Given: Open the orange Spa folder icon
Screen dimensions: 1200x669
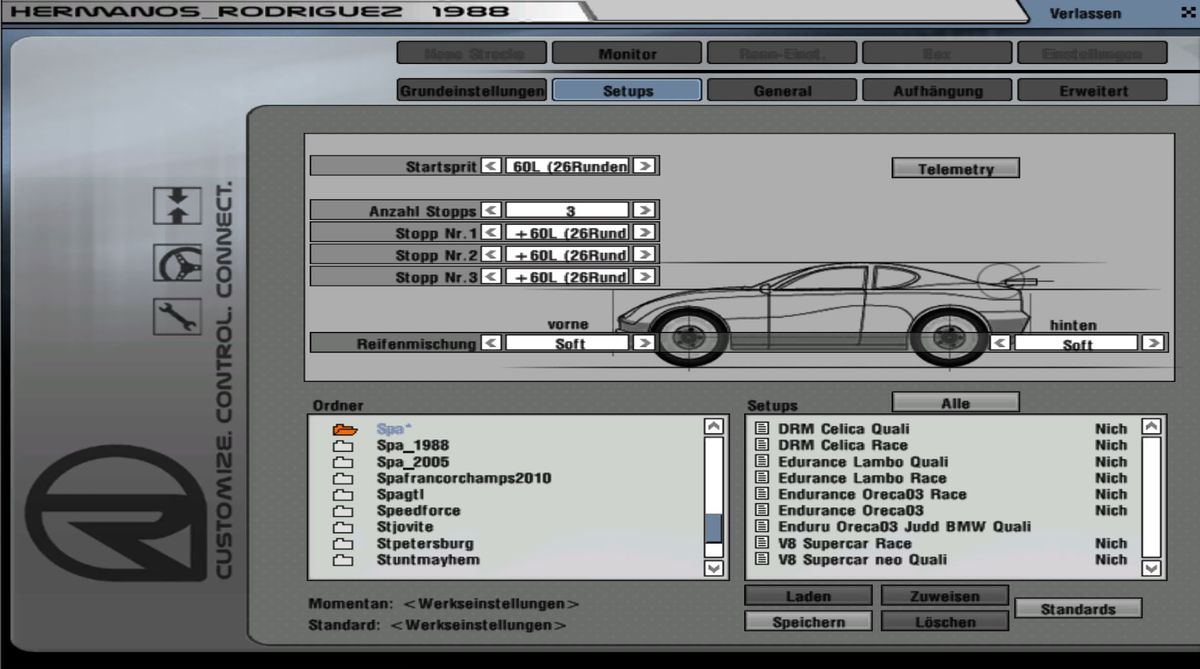Looking at the screenshot, I should click(x=345, y=430).
